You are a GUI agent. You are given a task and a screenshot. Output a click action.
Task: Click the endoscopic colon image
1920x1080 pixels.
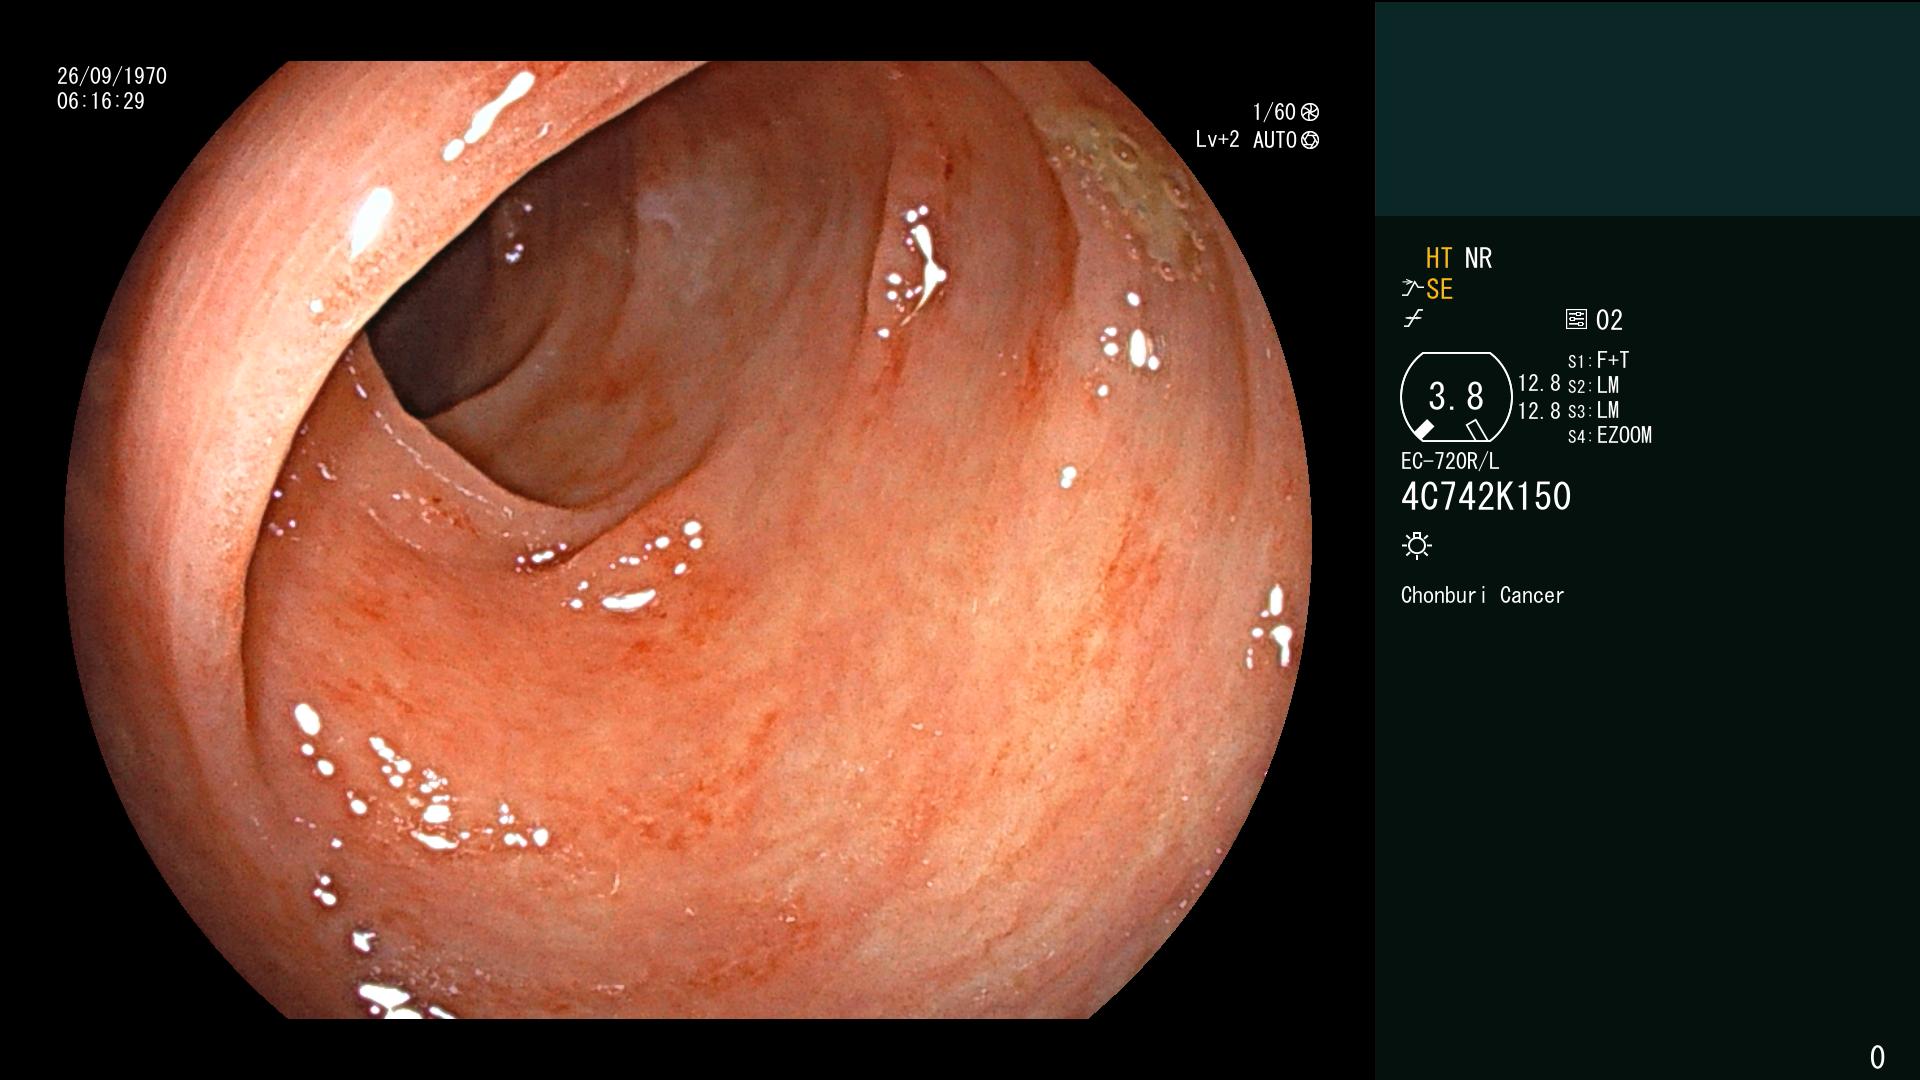point(688,540)
